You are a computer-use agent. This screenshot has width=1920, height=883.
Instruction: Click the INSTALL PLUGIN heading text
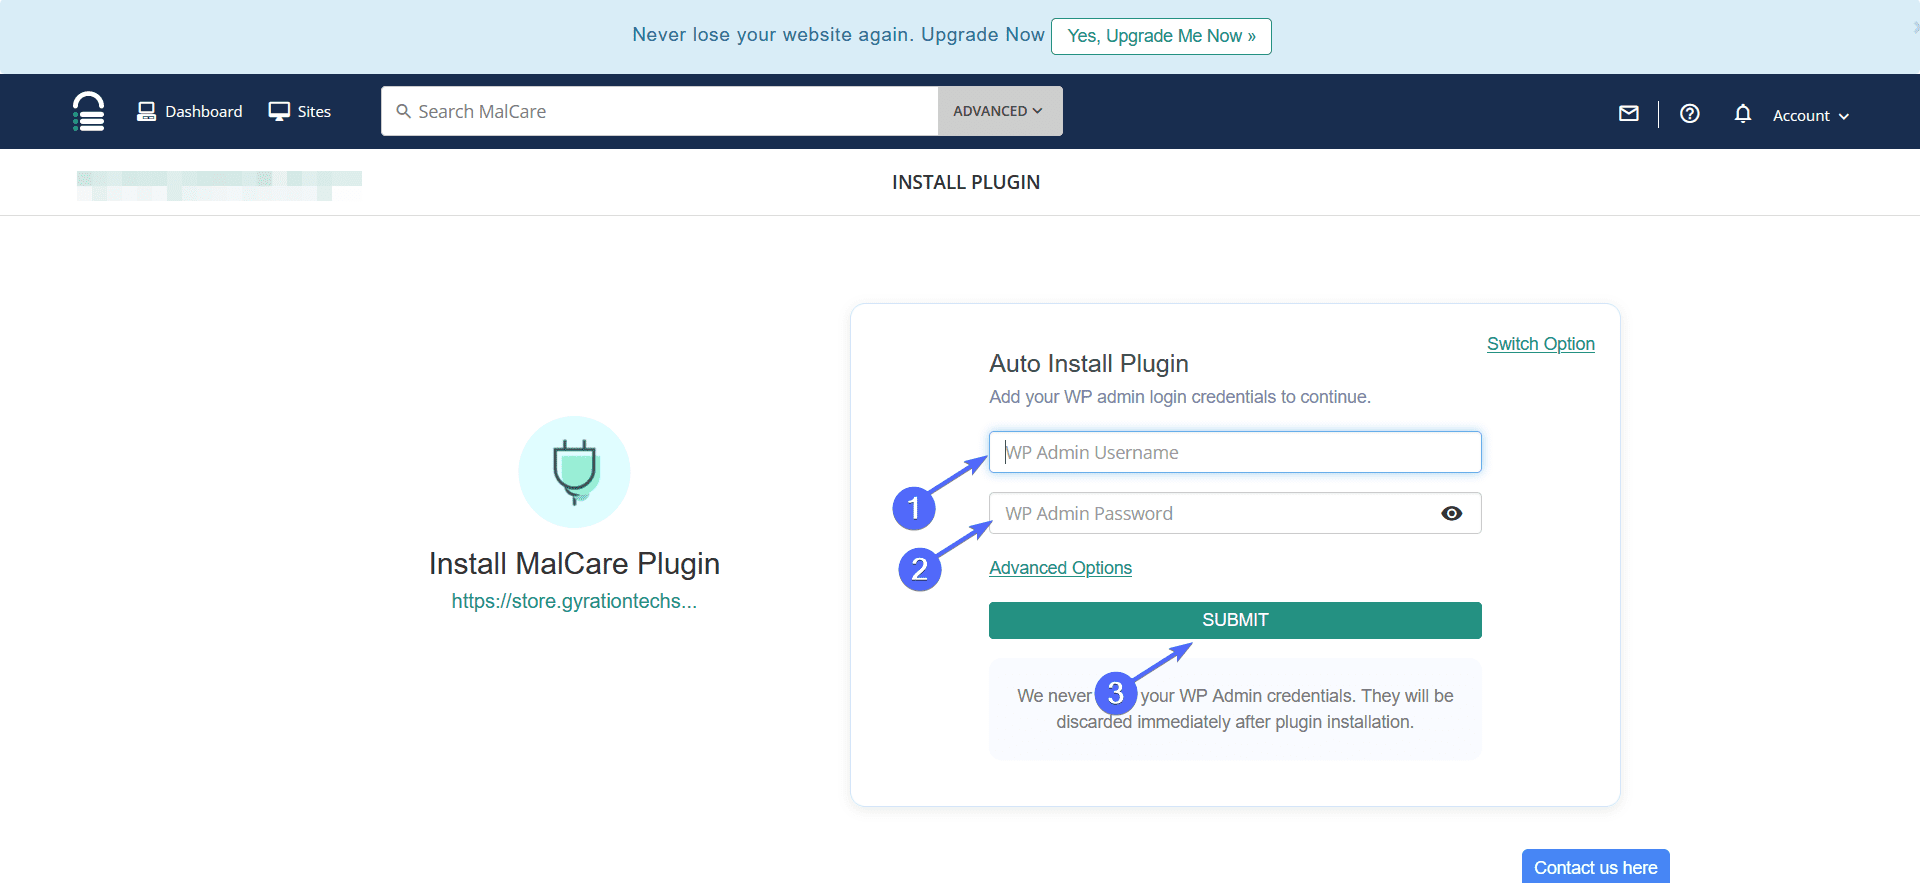click(966, 182)
